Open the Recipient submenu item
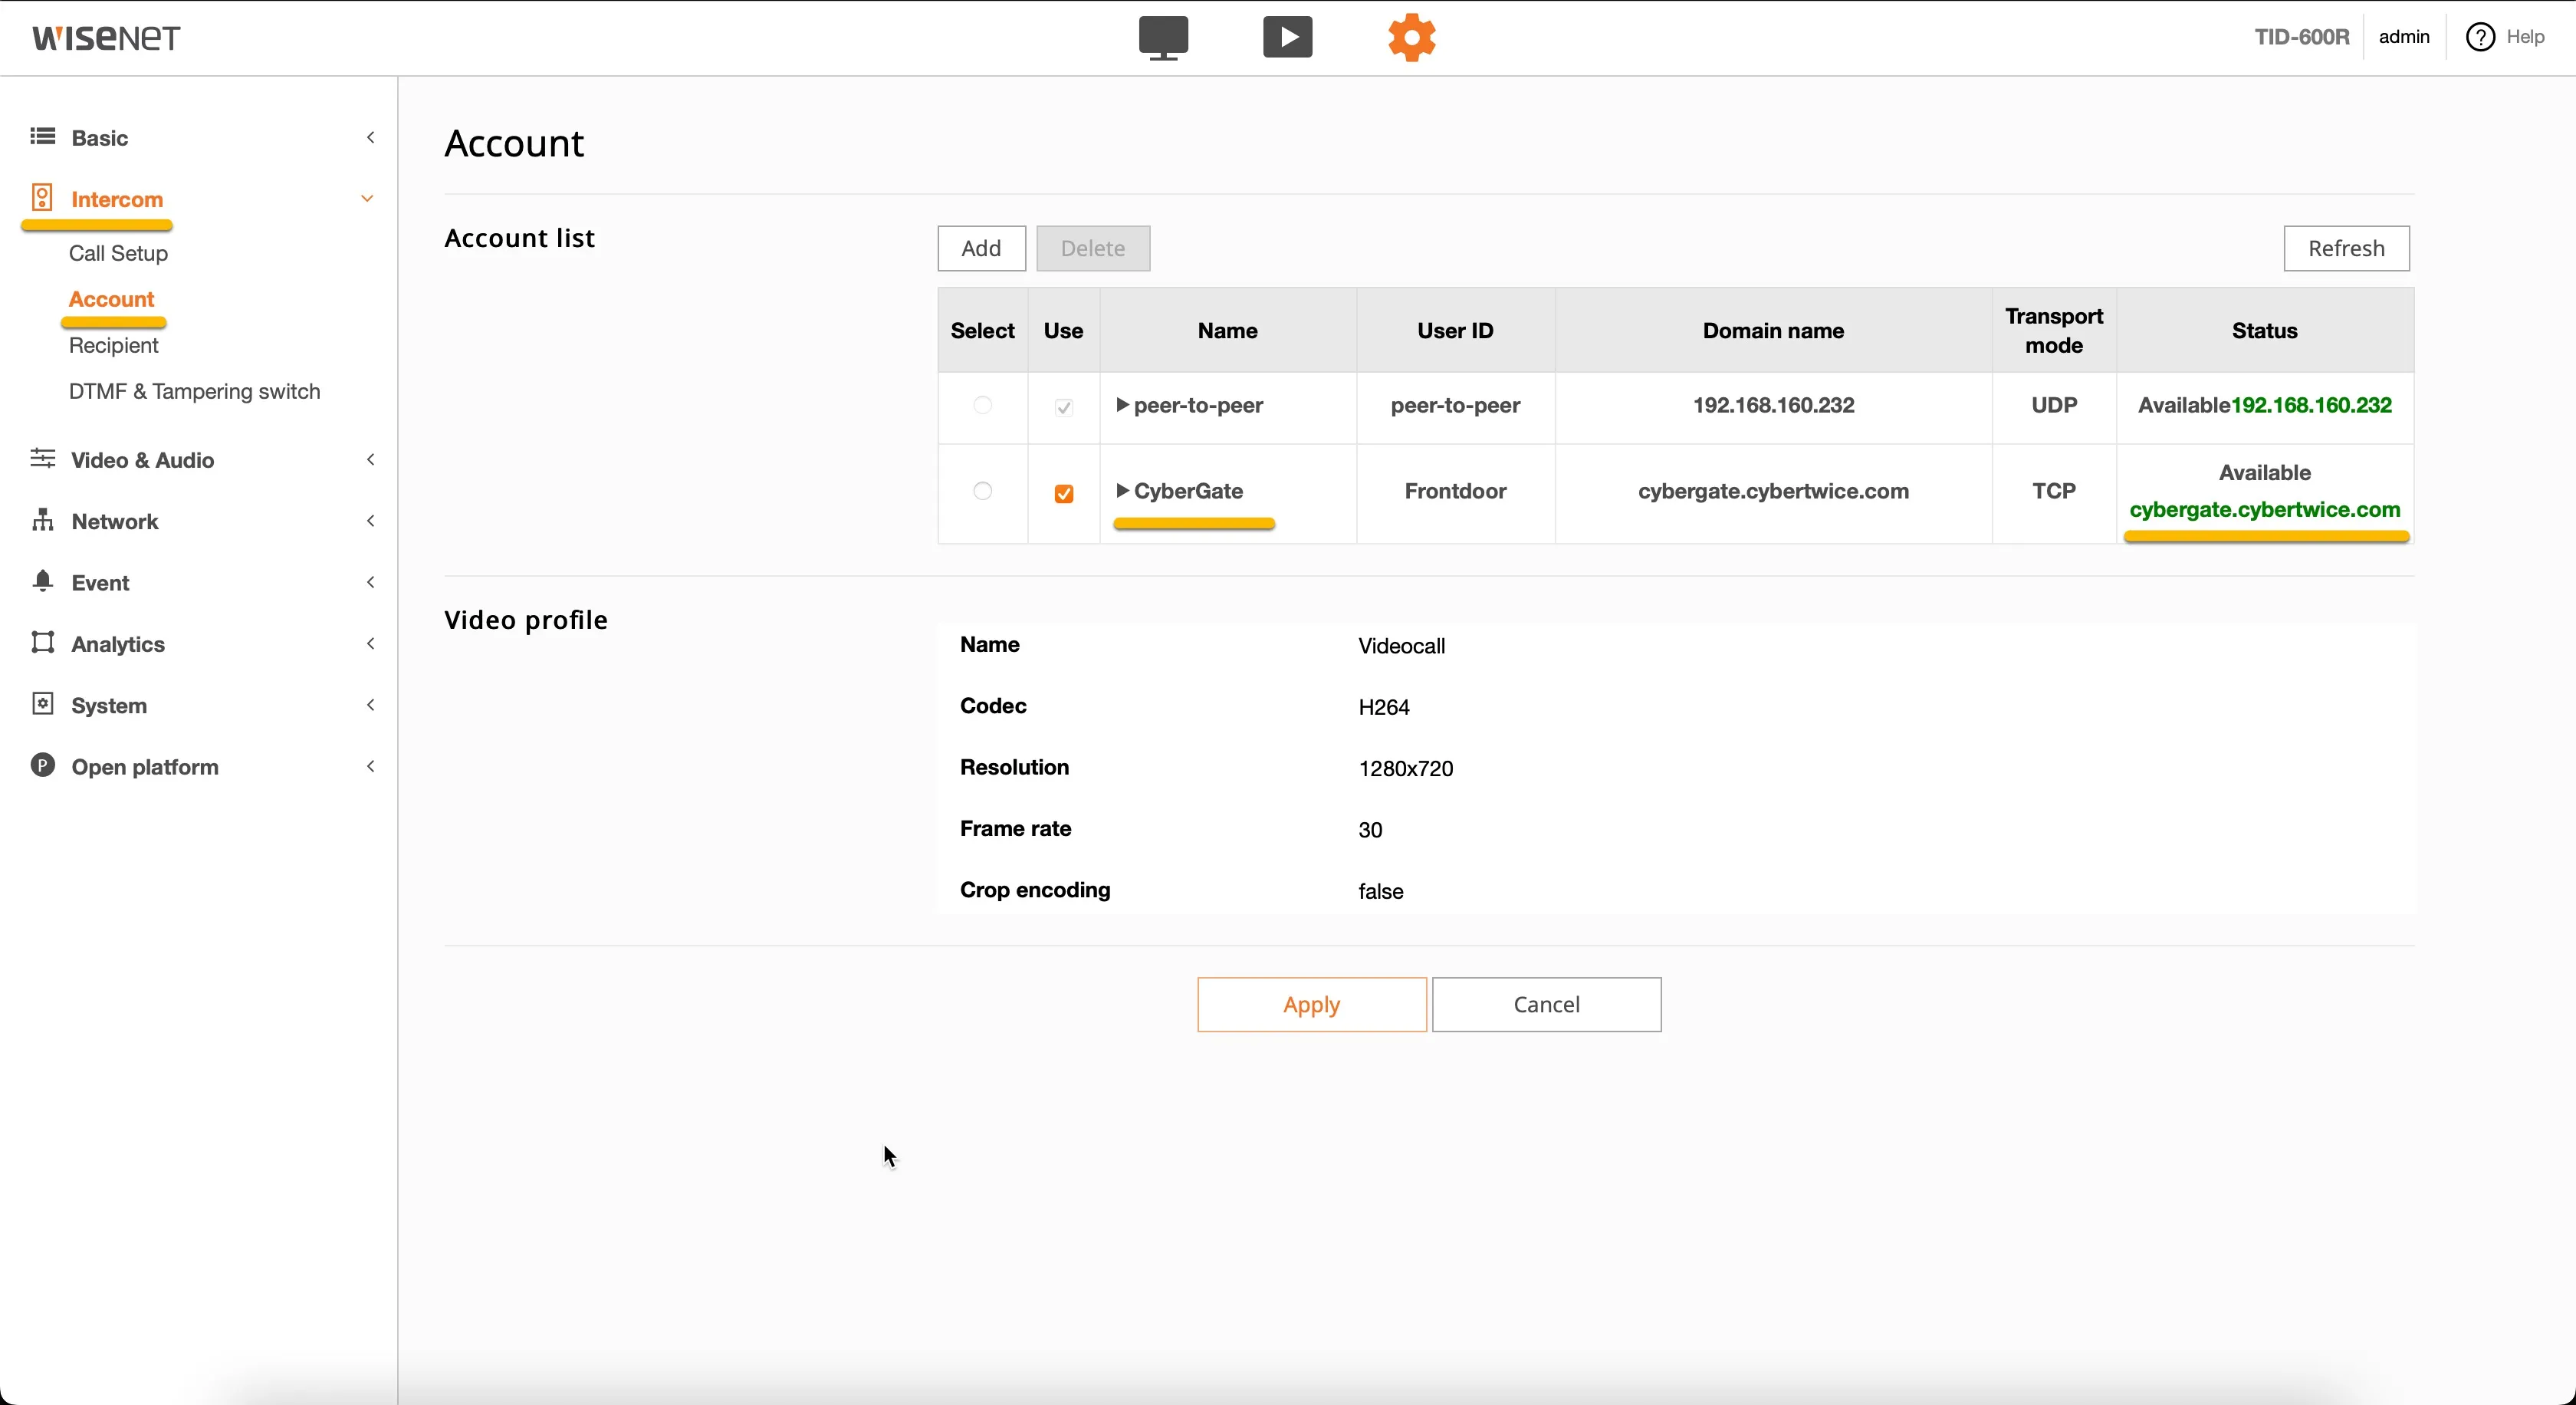The width and height of the screenshot is (2576, 1405). point(113,345)
